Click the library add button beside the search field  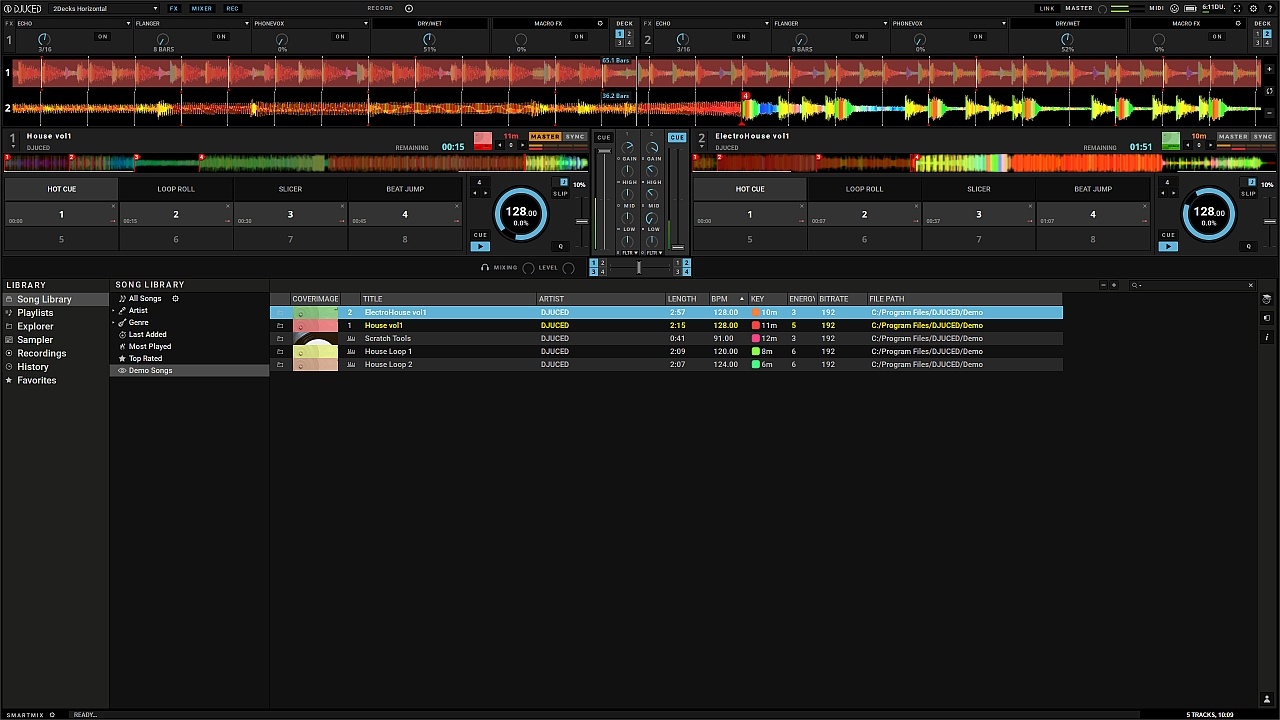click(x=1114, y=285)
